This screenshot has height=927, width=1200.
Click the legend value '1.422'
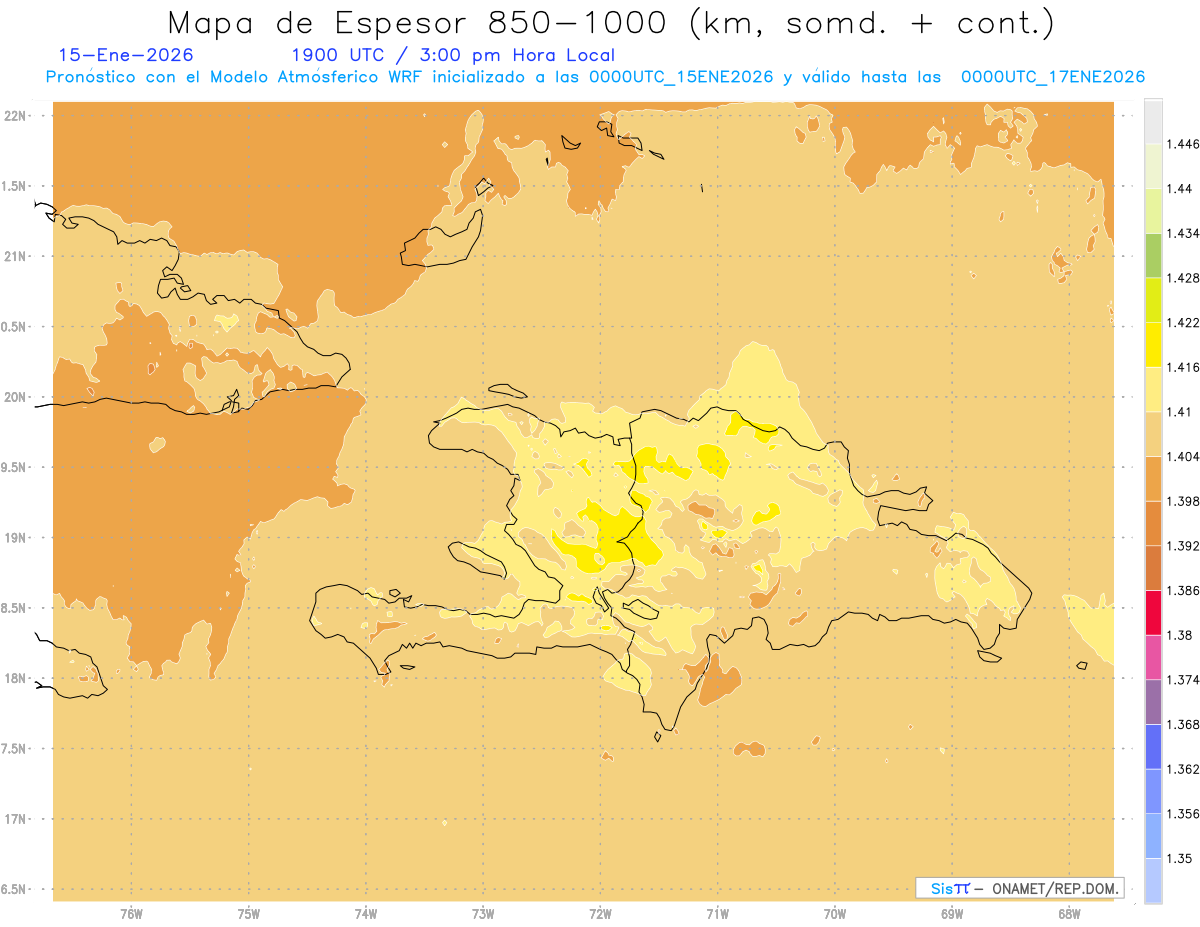point(1183,322)
